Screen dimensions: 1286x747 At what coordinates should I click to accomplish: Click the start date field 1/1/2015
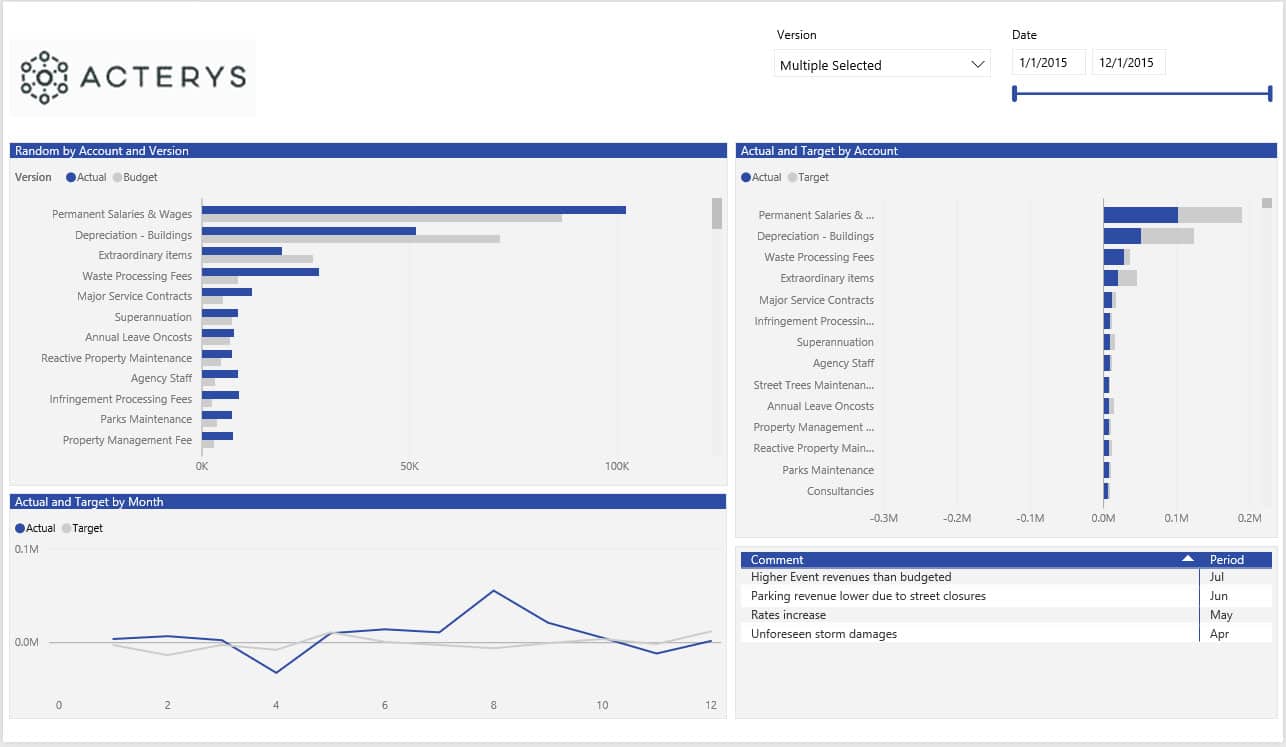pyautogui.click(x=1048, y=63)
